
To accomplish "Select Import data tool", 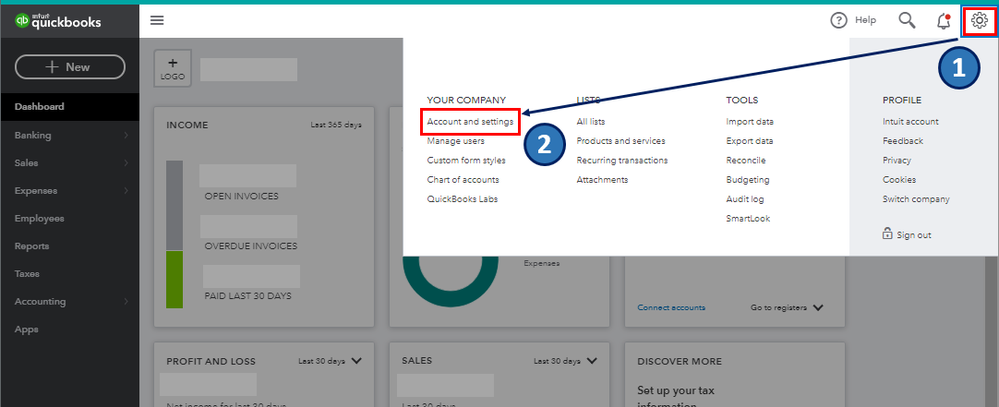I will tap(750, 122).
